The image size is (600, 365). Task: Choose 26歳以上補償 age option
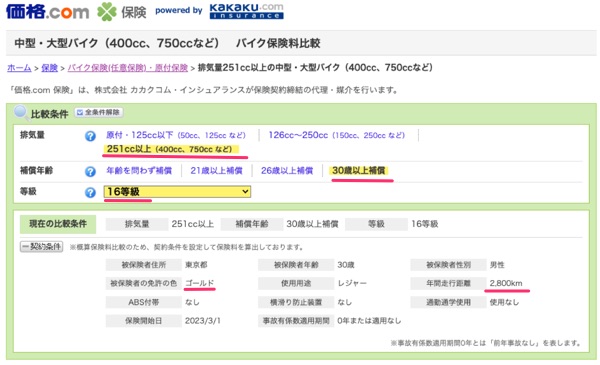[287, 171]
